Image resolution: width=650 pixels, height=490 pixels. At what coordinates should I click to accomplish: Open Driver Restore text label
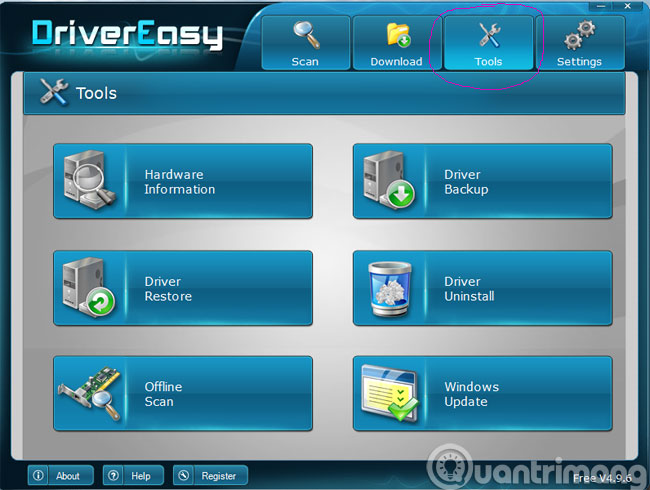coord(168,289)
